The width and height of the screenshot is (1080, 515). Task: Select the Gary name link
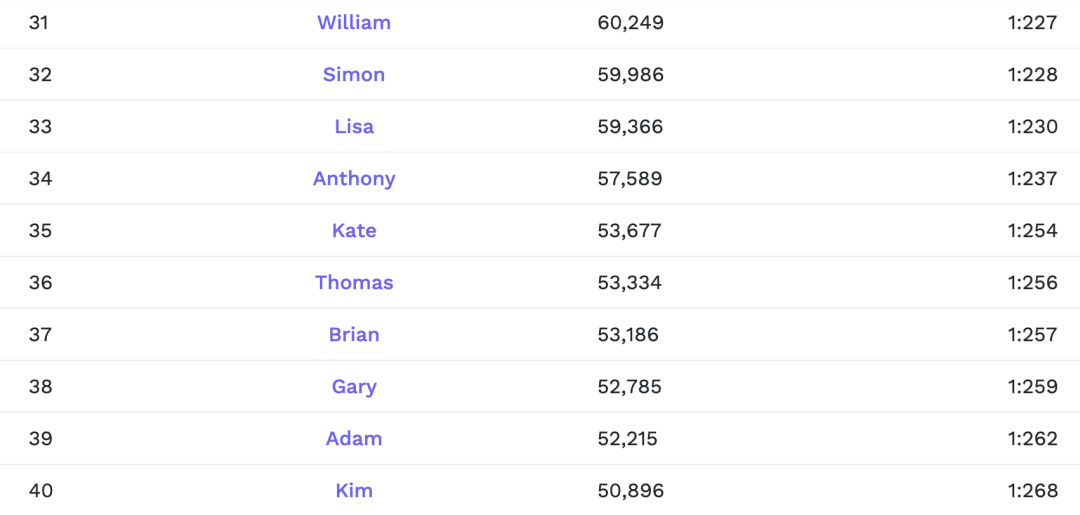[354, 386]
